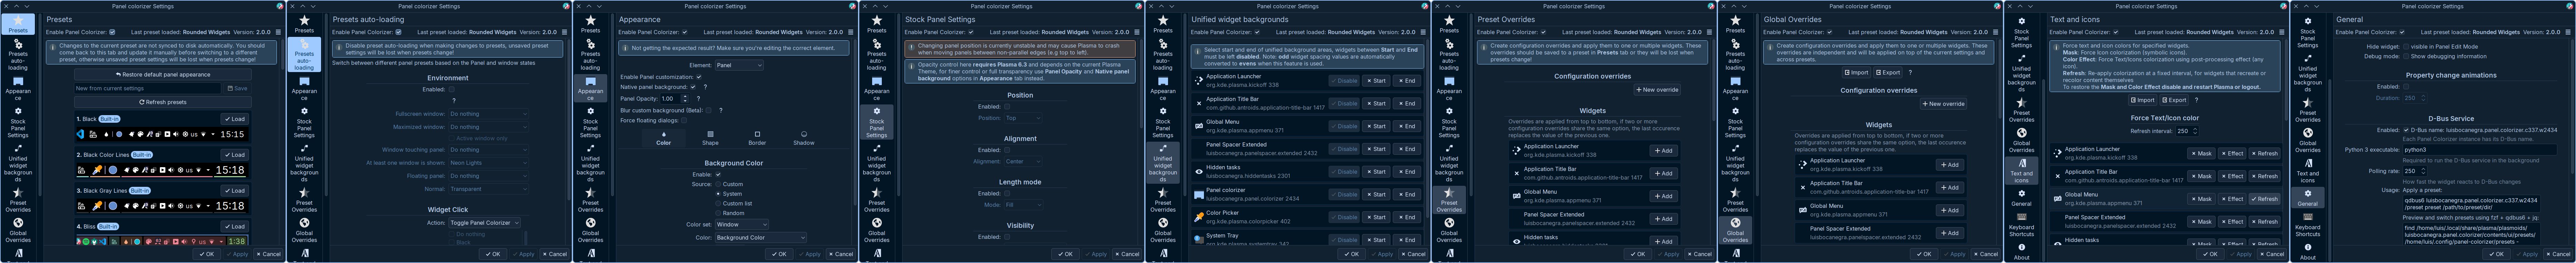Open Widget Click Action Toggle Panel Colorizer dropdown
2576x263 pixels.
[484, 223]
